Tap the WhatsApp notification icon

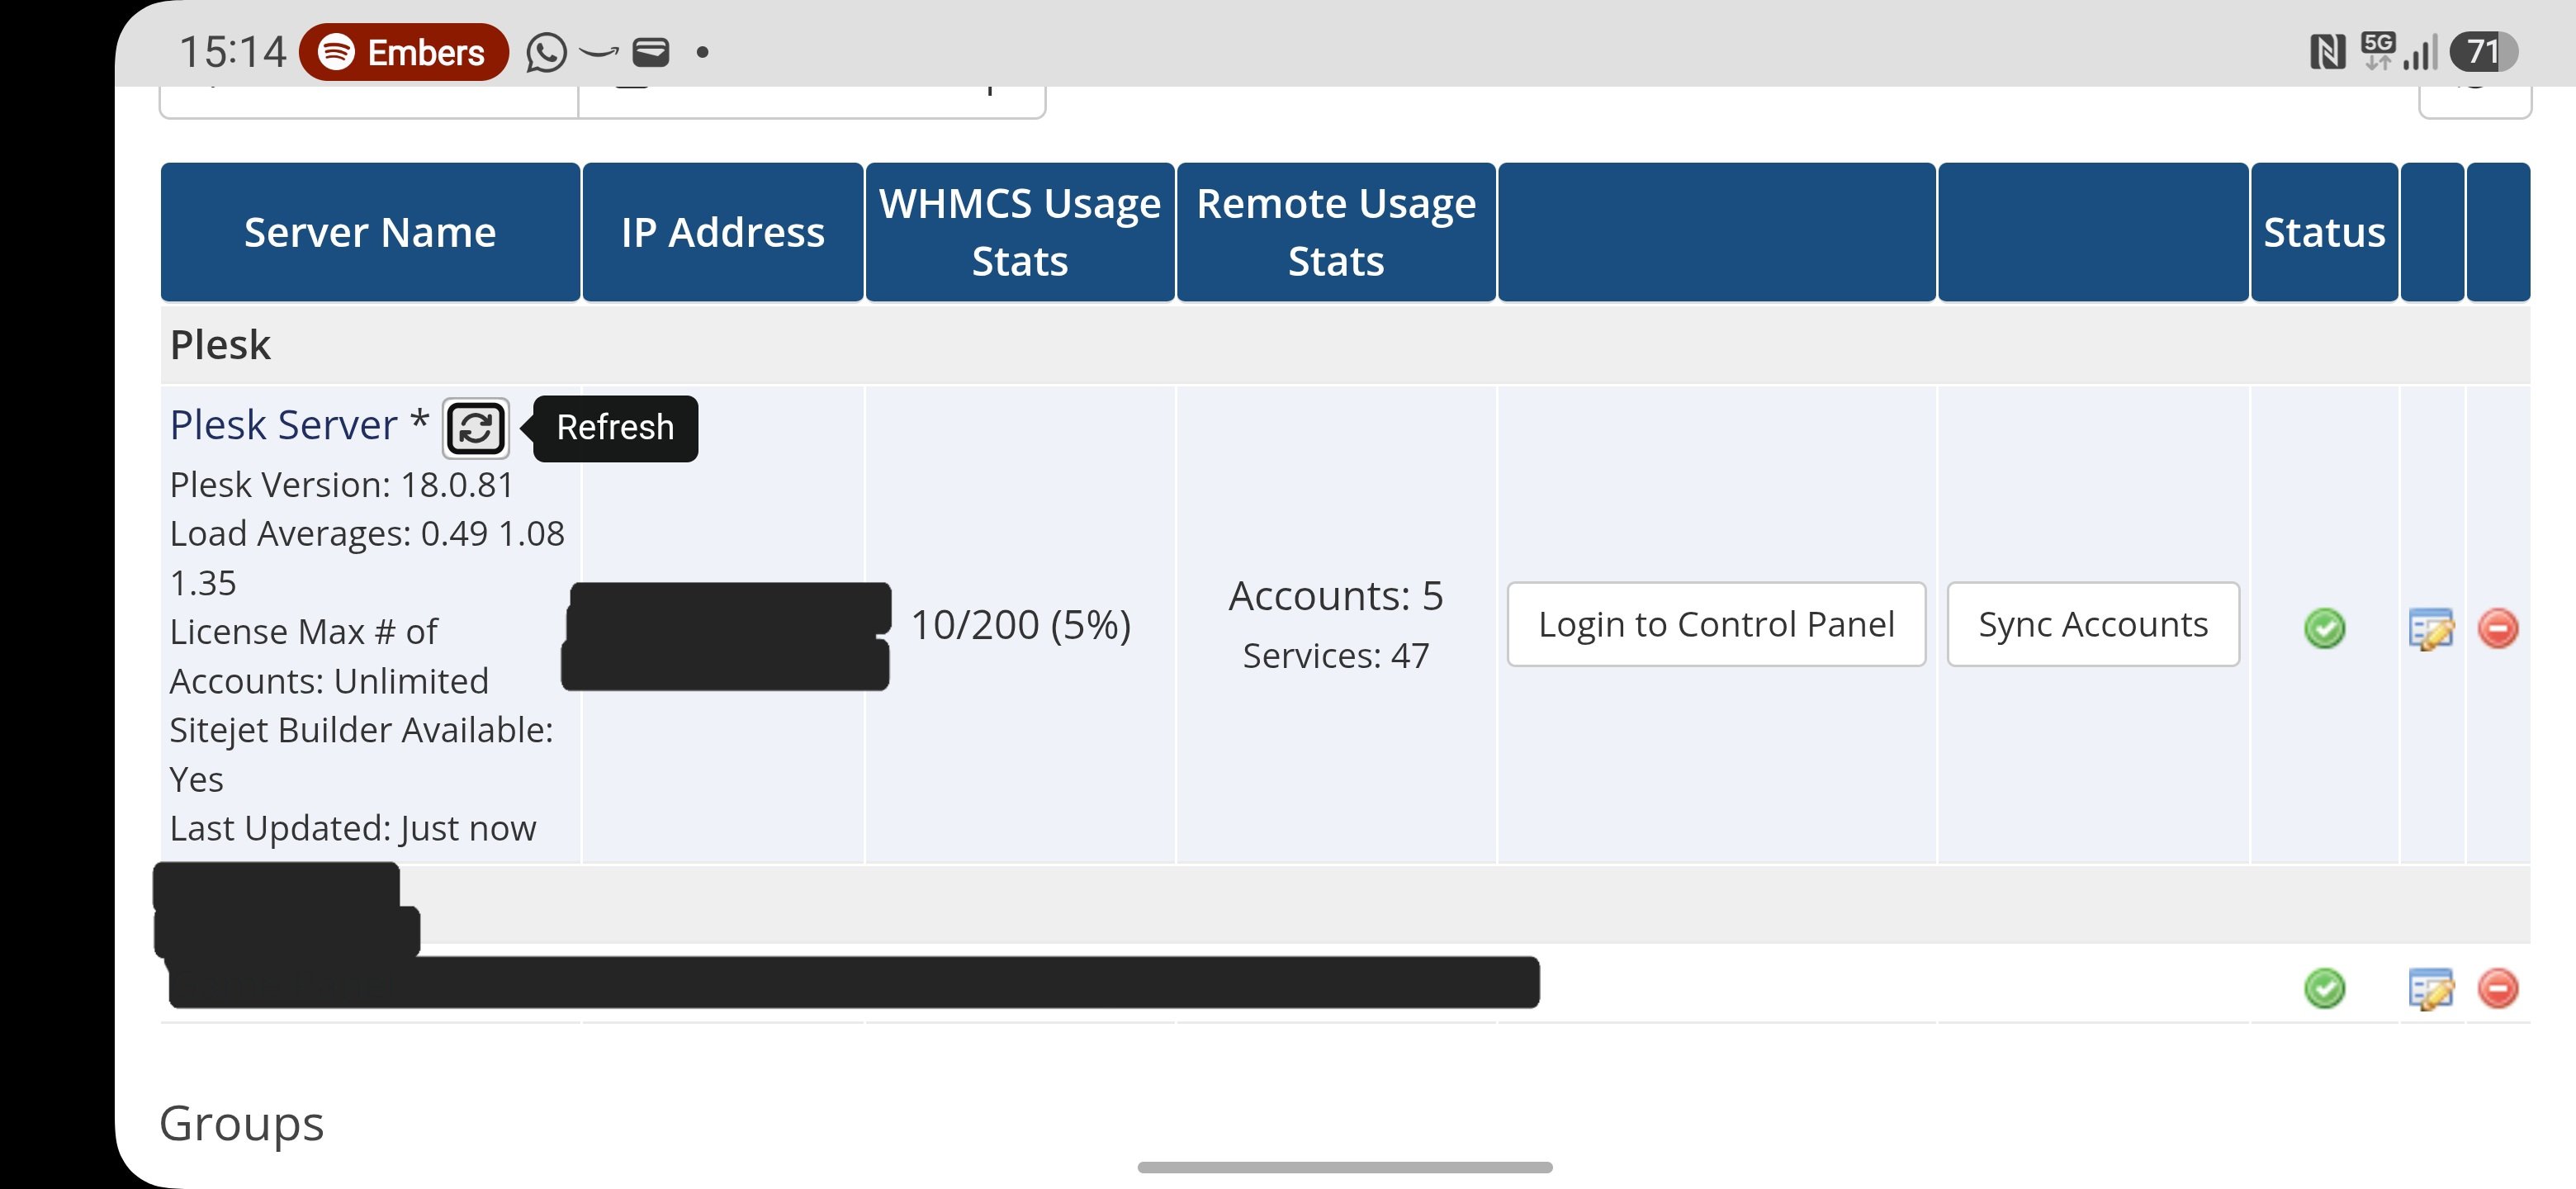tap(546, 52)
